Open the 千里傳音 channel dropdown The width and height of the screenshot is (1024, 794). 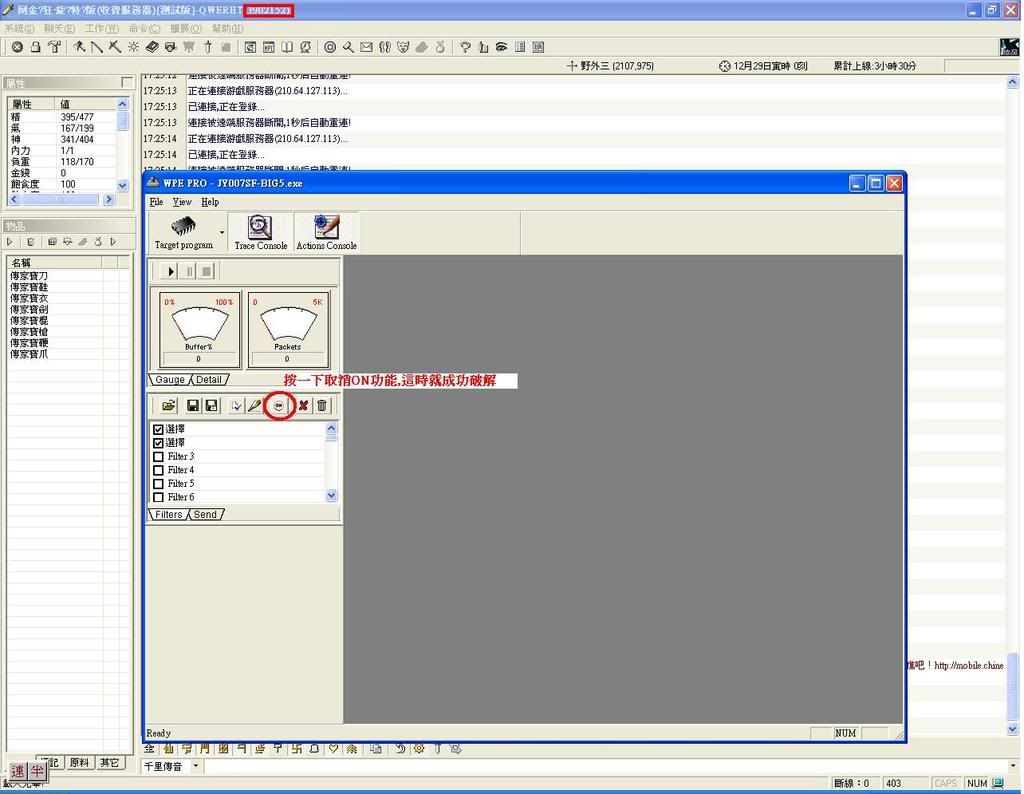tap(196, 766)
